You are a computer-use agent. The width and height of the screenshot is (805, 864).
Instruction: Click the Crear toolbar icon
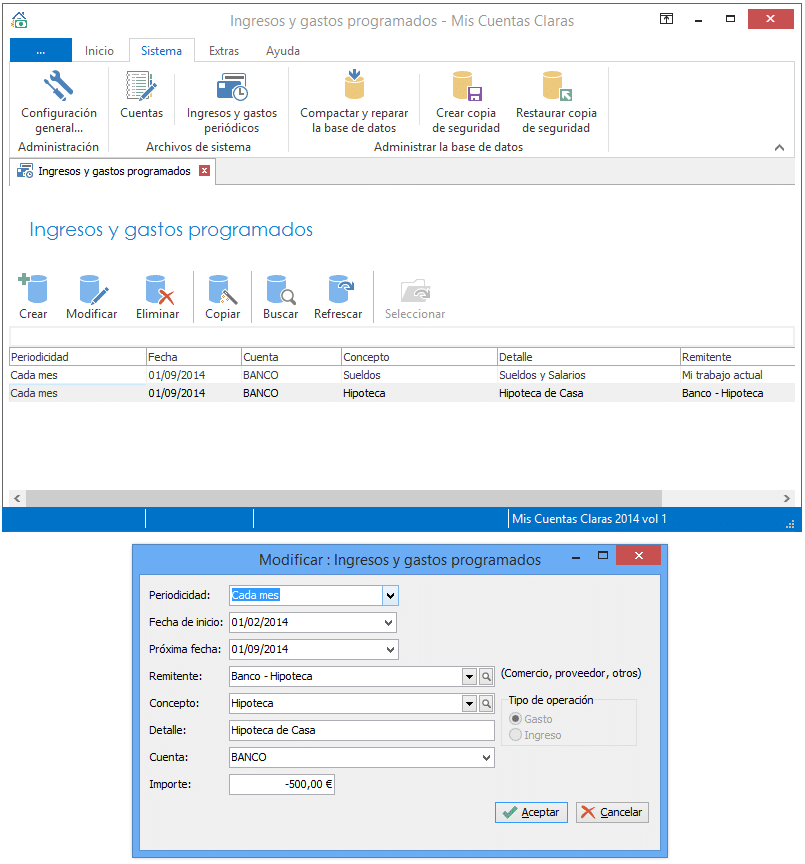(x=33, y=296)
